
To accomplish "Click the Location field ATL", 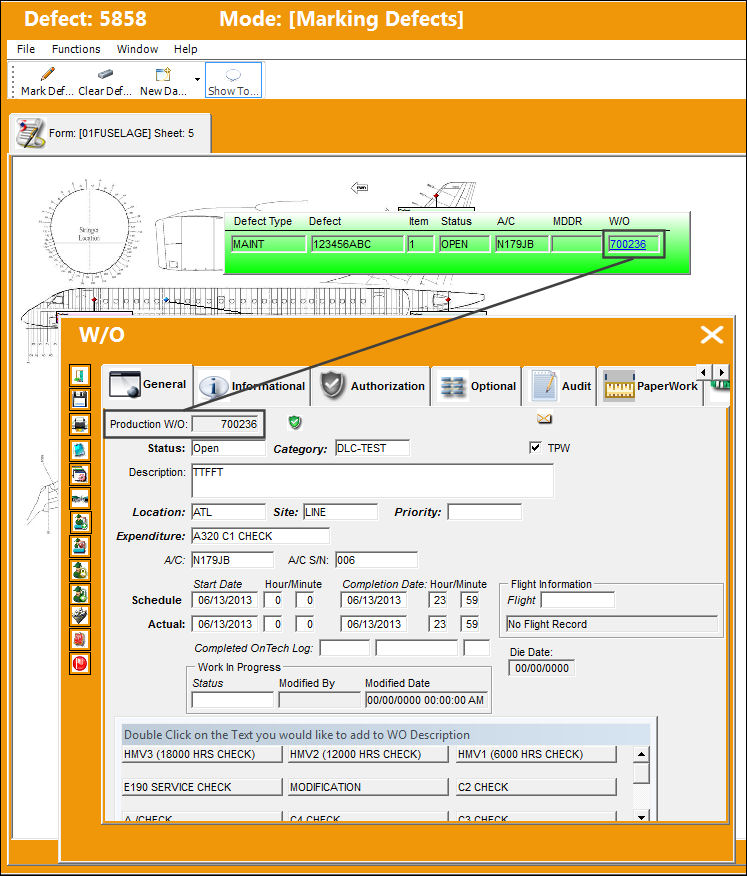I will [x=228, y=512].
